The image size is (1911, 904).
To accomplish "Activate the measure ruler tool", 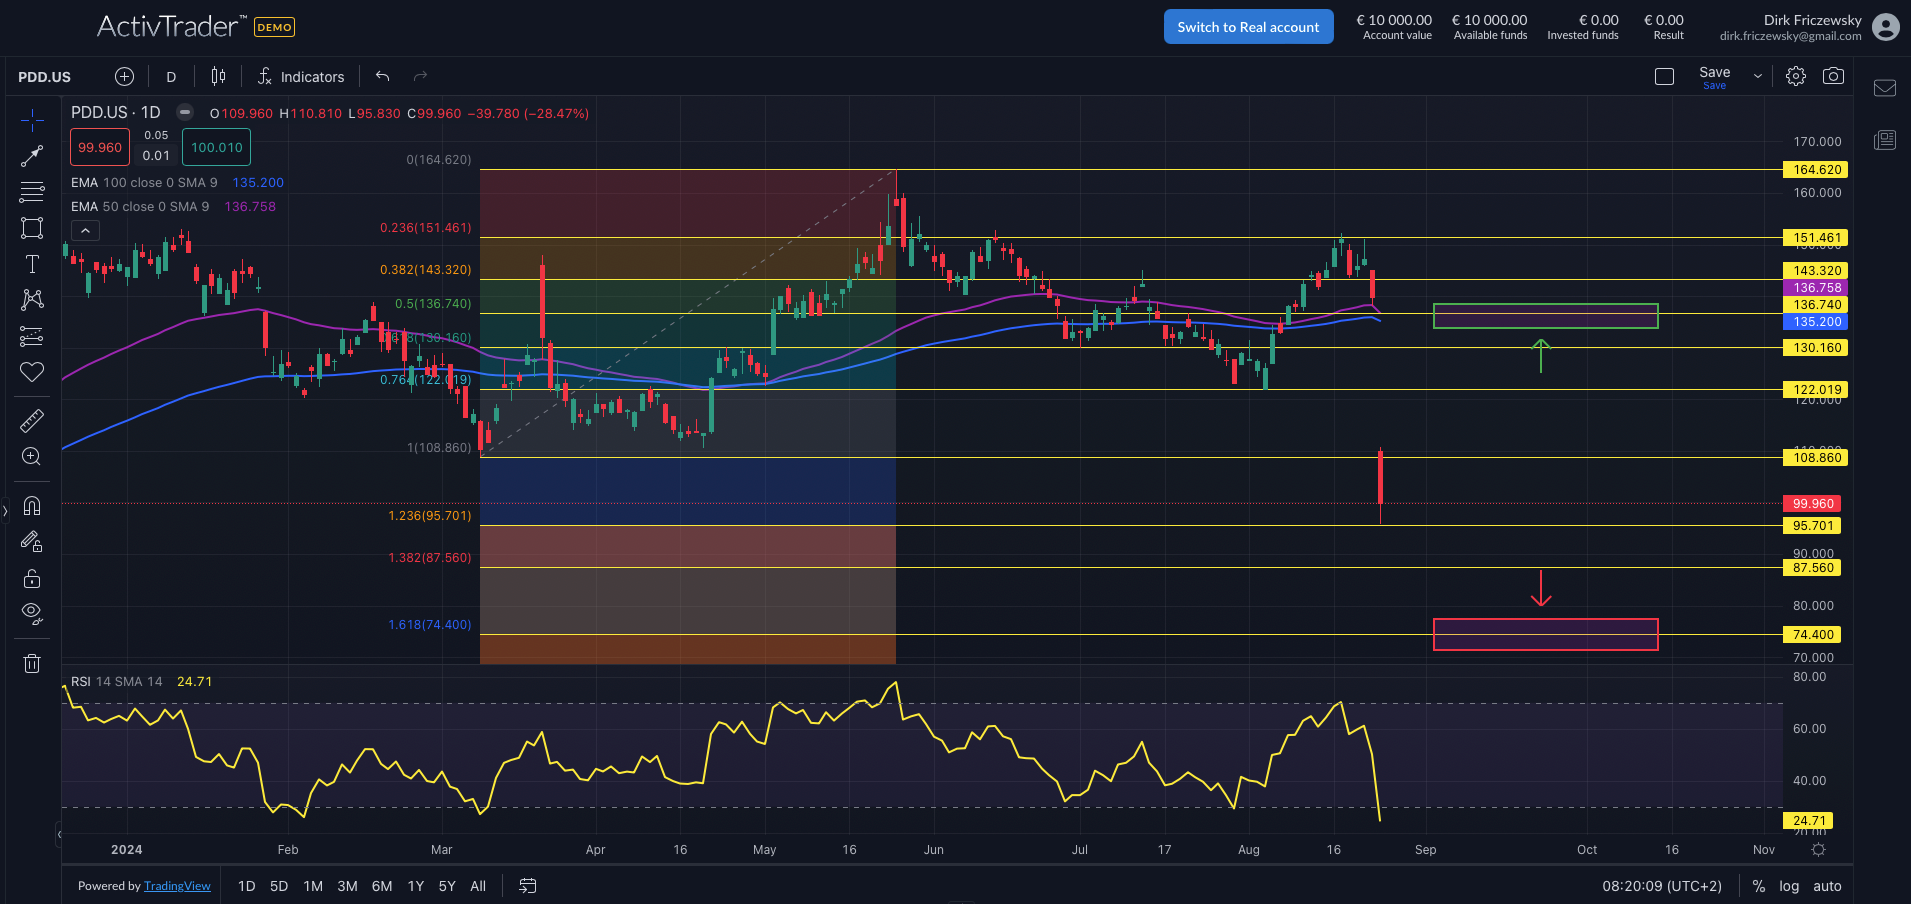I will (x=32, y=420).
